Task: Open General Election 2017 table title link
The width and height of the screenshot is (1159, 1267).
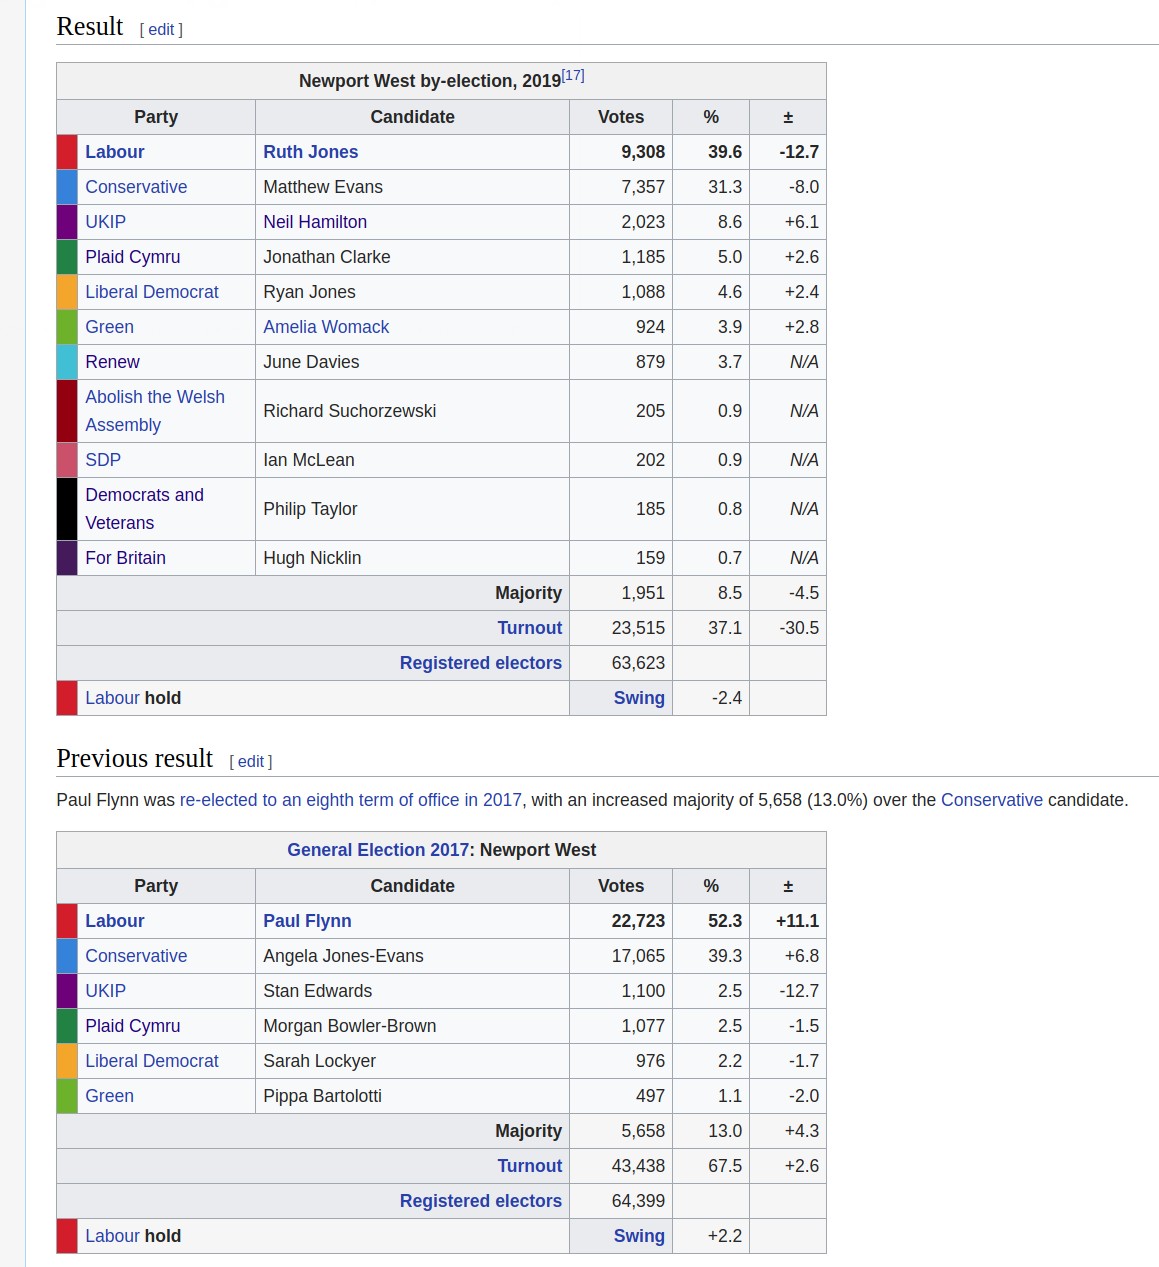Action: [x=378, y=850]
